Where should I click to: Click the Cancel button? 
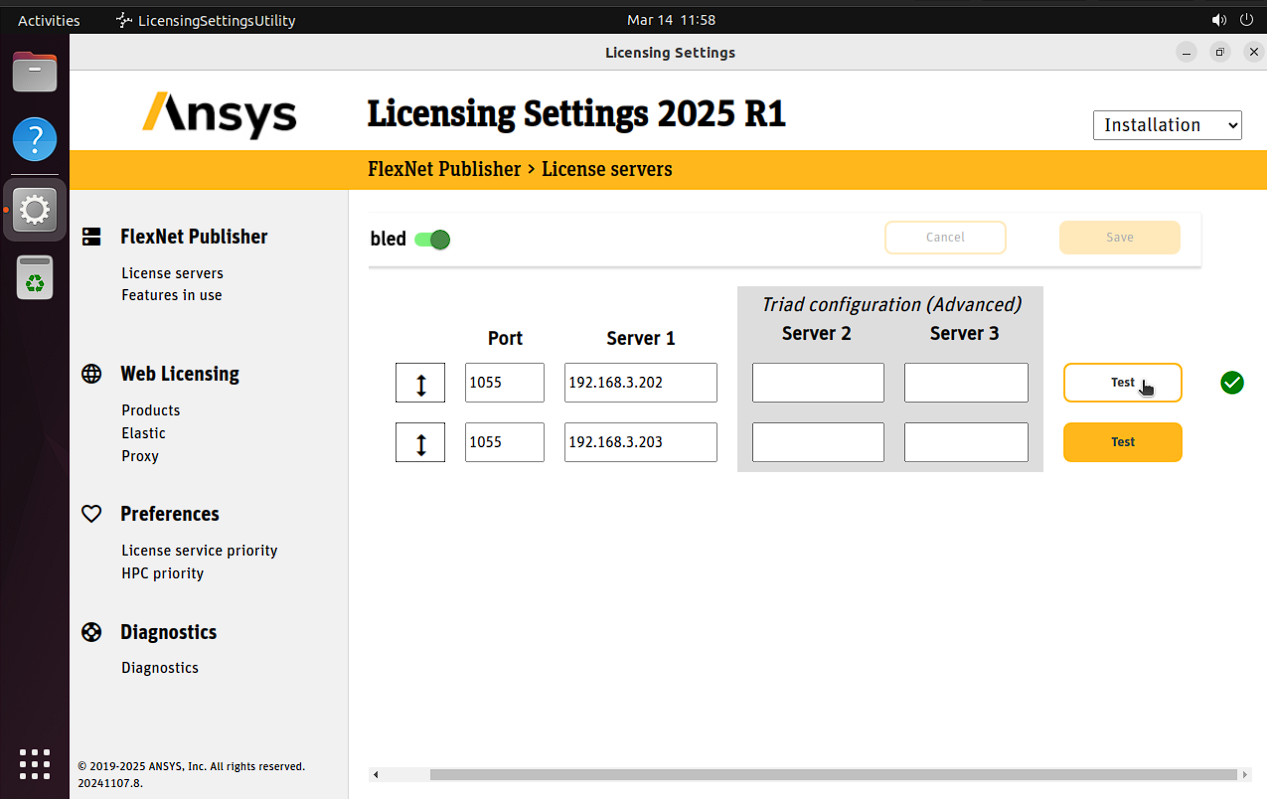tap(945, 237)
